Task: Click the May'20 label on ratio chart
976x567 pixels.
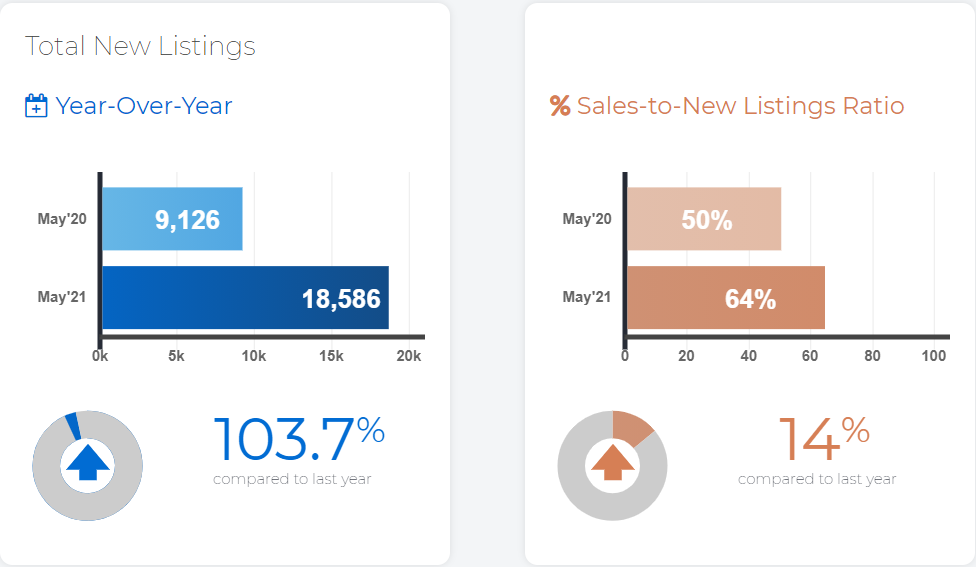Action: pyautogui.click(x=587, y=219)
